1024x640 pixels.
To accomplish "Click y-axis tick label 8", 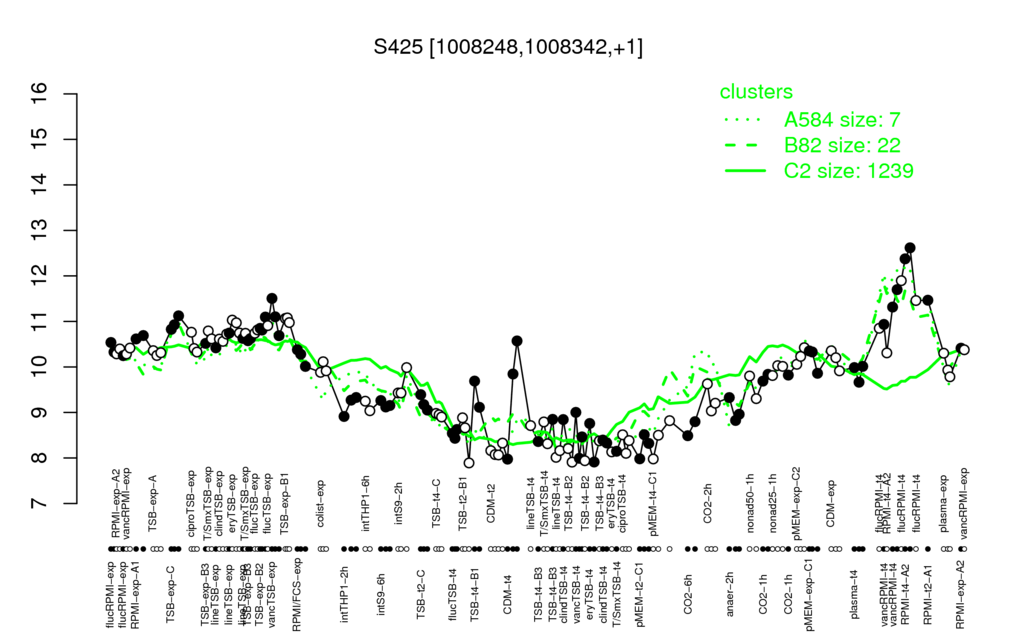I will pyautogui.click(x=40, y=458).
